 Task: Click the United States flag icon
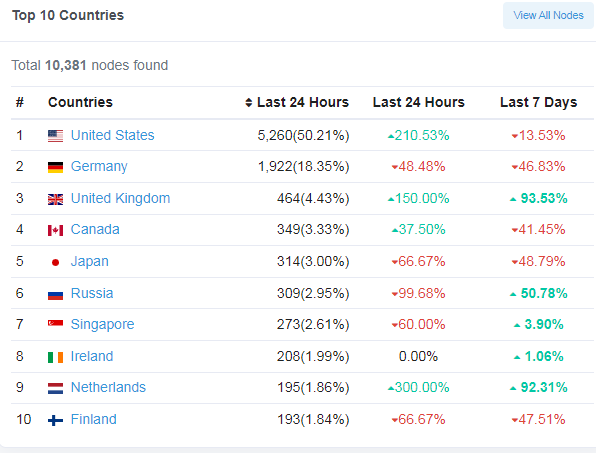tap(55, 136)
